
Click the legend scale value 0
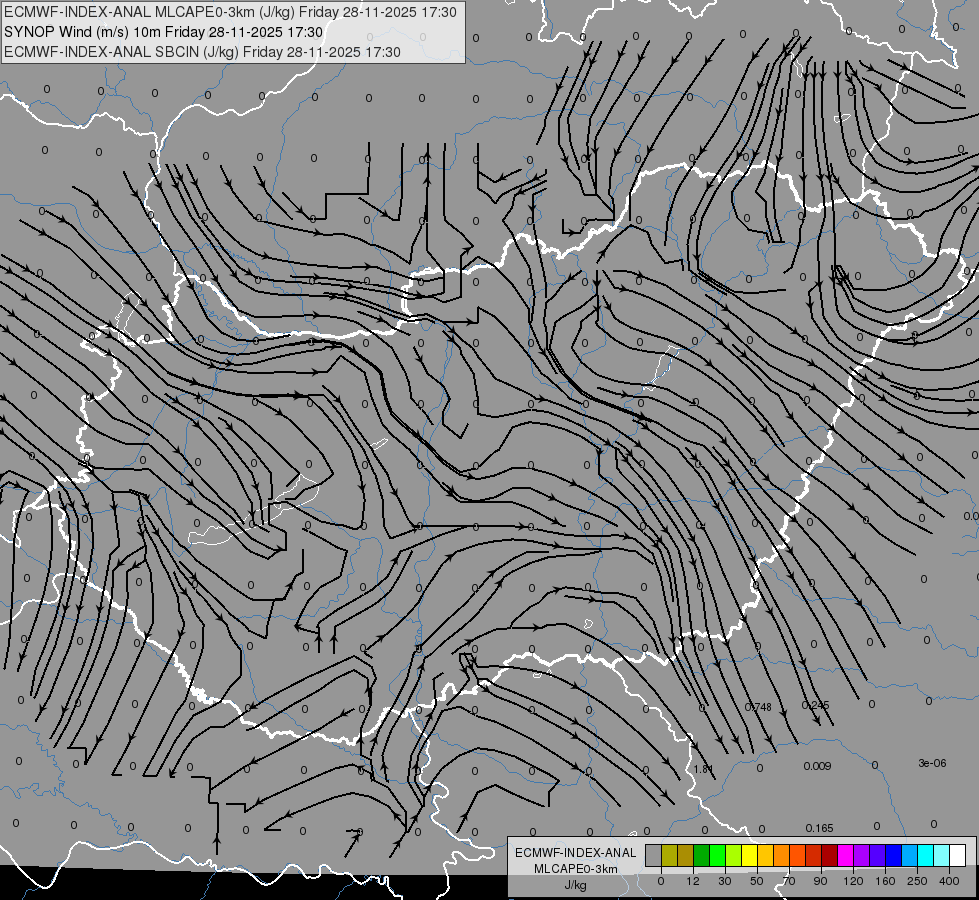click(661, 881)
